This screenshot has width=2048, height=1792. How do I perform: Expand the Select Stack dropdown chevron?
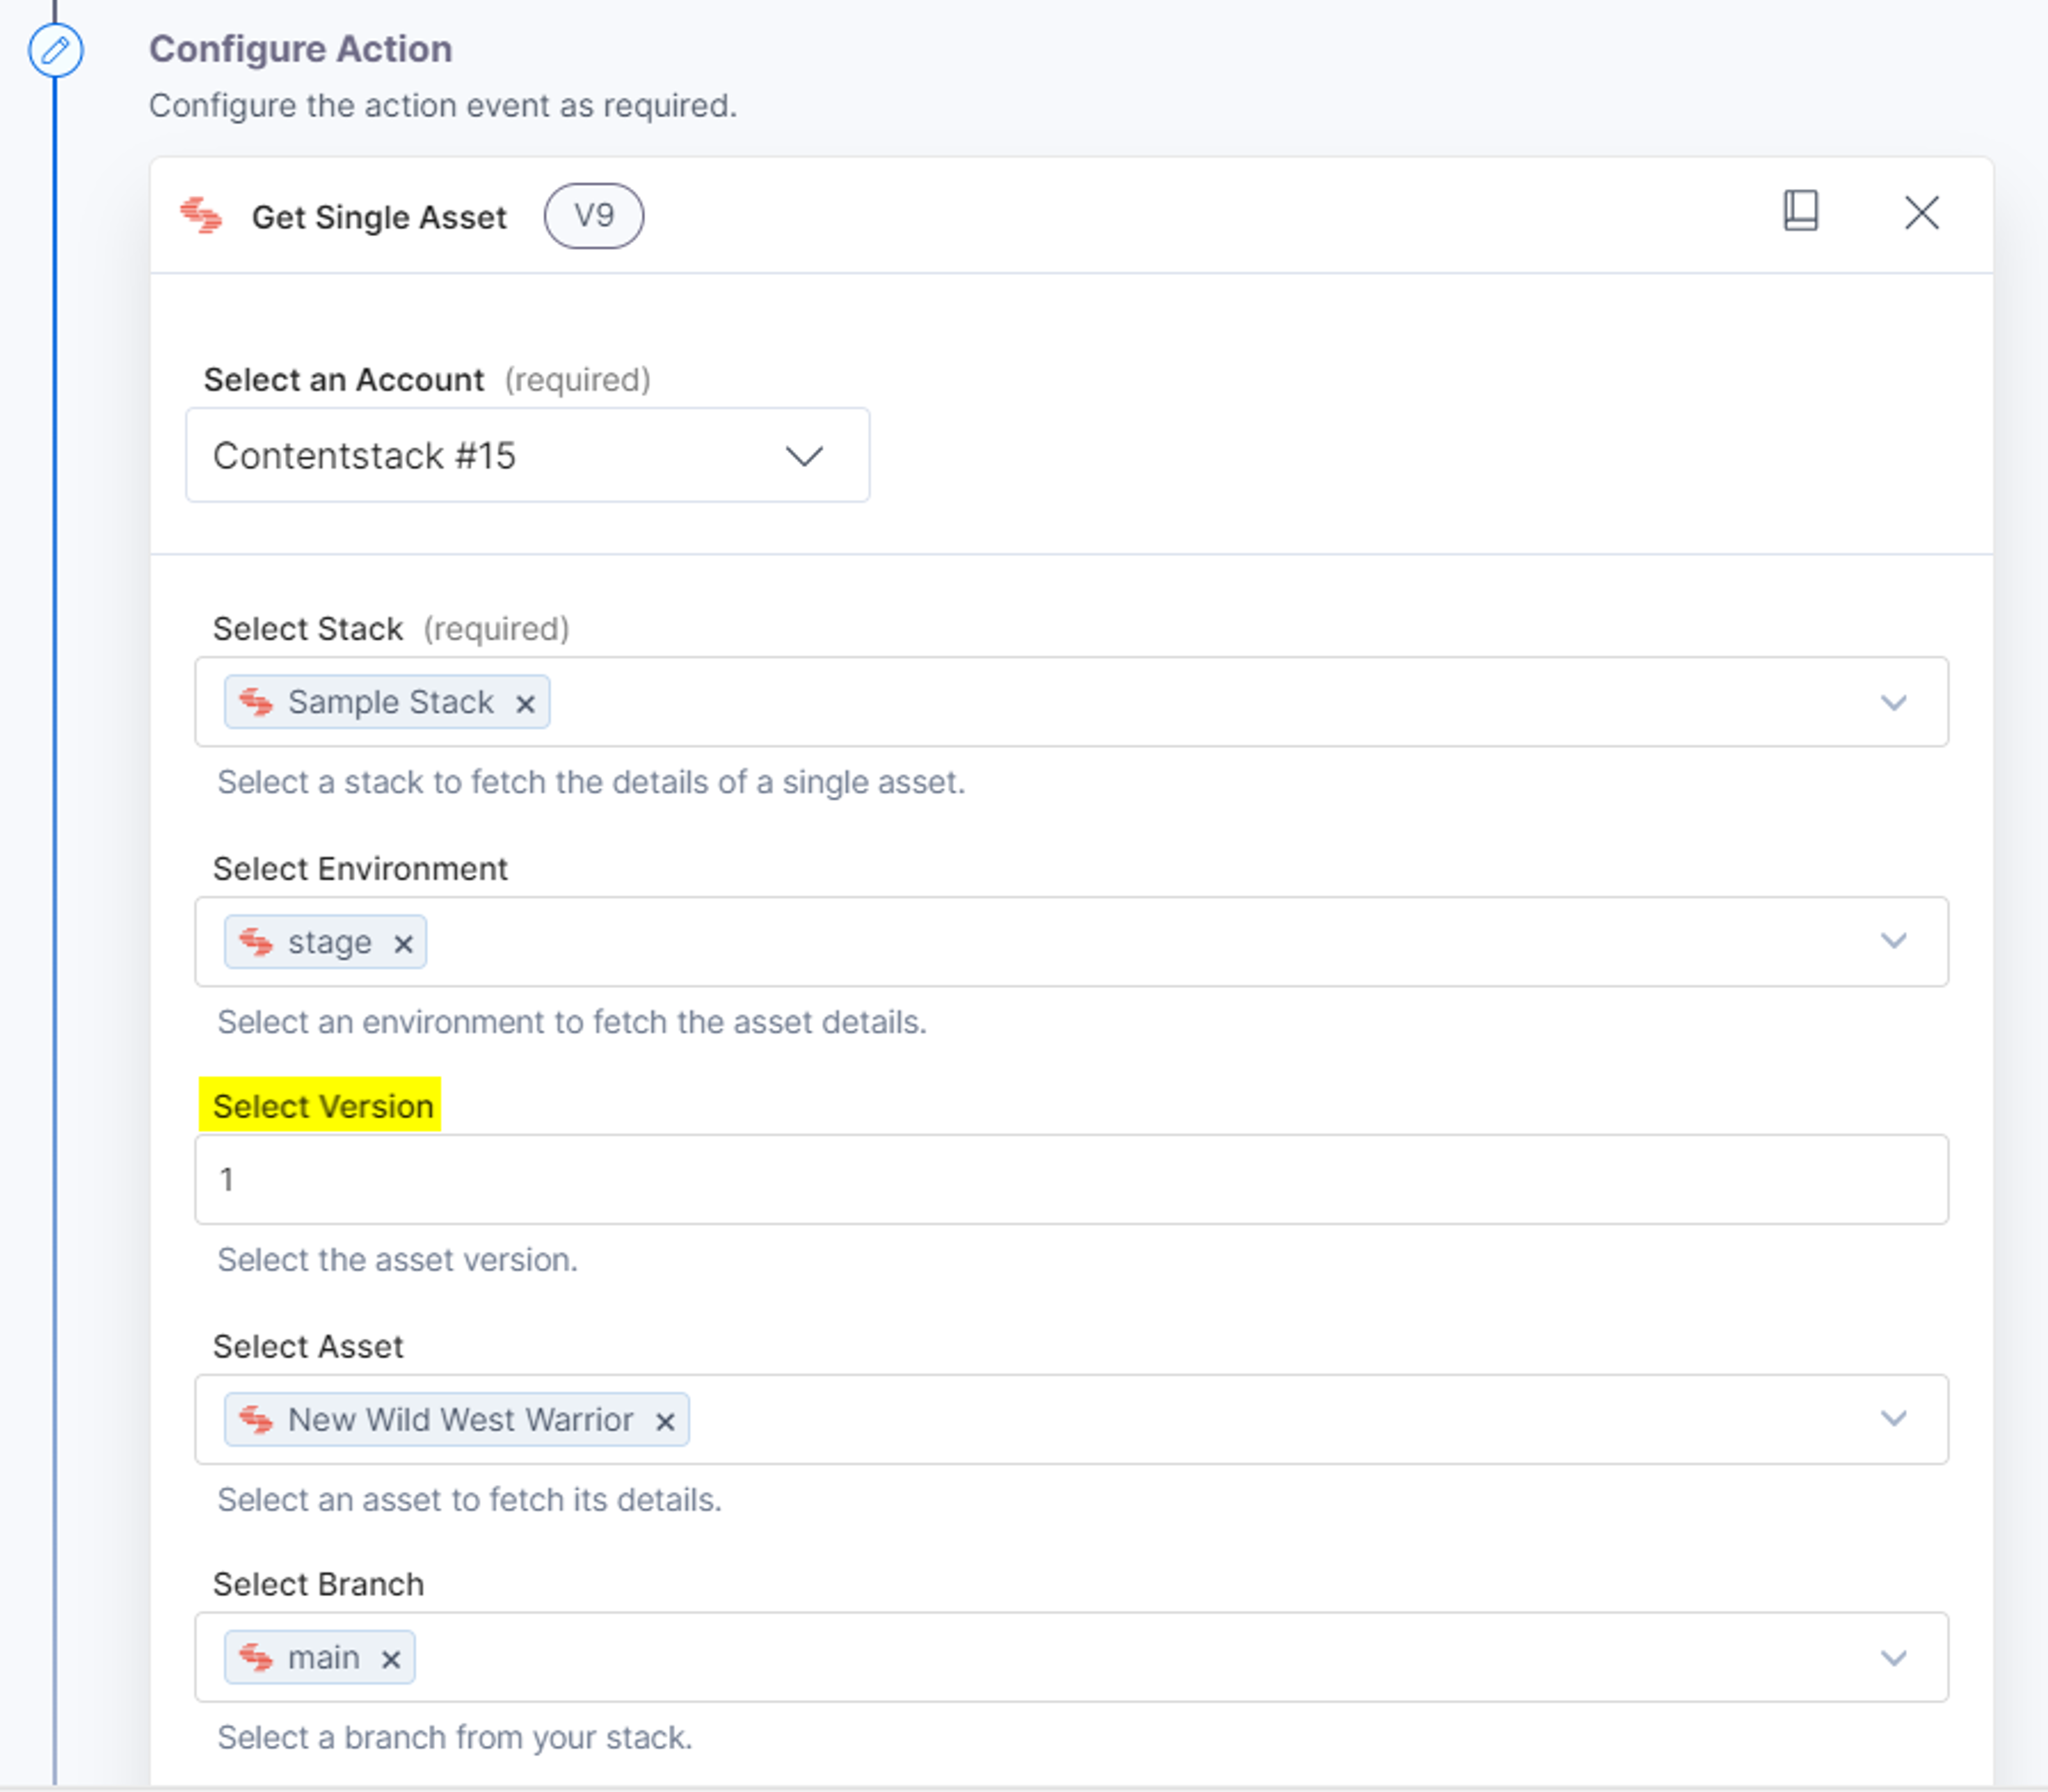click(x=1893, y=702)
